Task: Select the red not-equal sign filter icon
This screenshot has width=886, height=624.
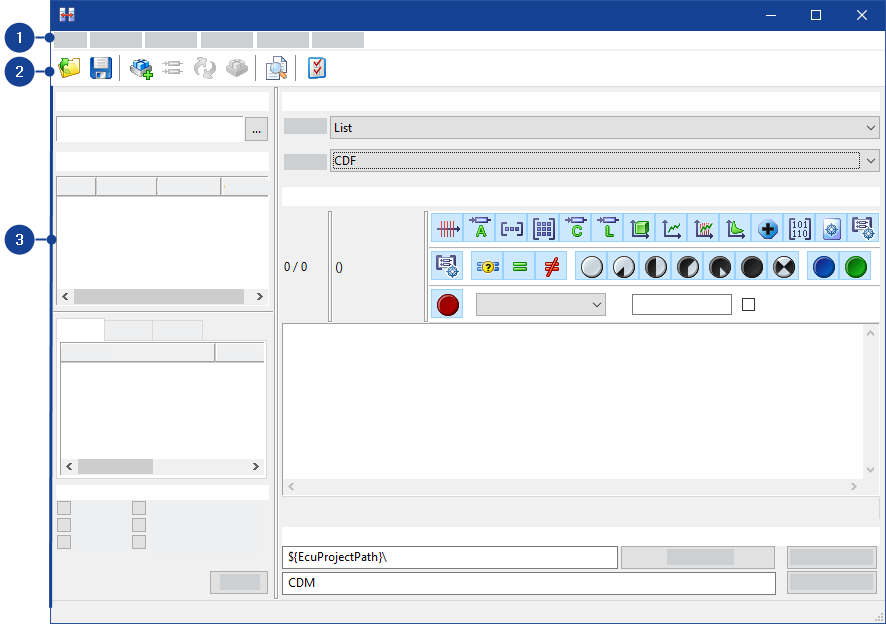Action: click(550, 266)
